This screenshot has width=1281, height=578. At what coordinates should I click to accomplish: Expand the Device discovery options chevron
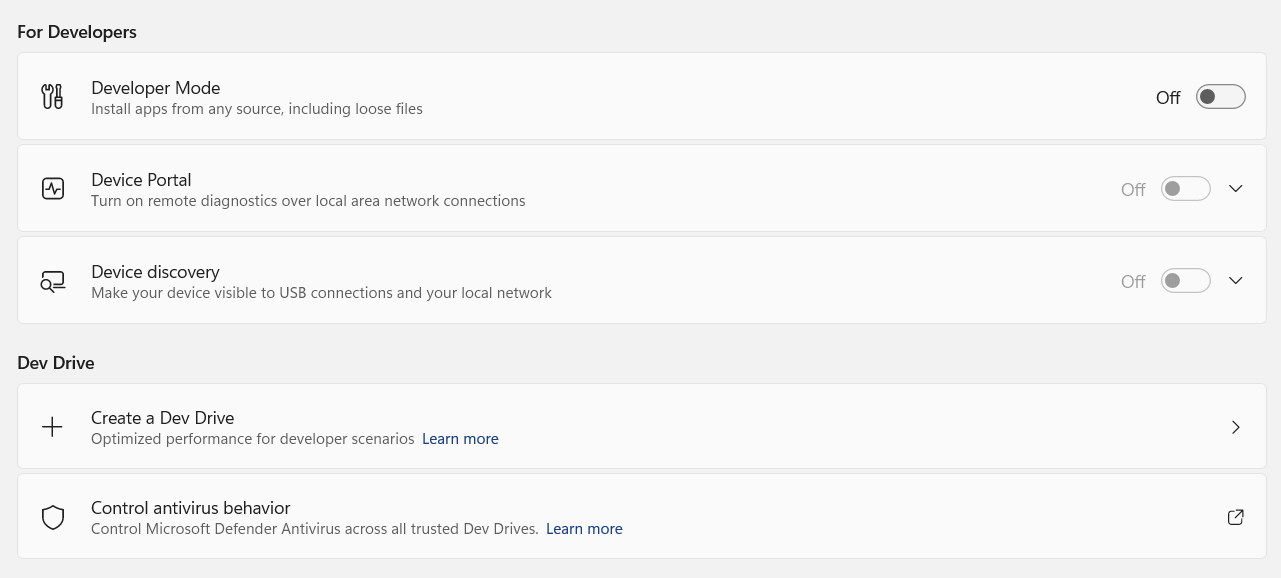pyautogui.click(x=1235, y=281)
